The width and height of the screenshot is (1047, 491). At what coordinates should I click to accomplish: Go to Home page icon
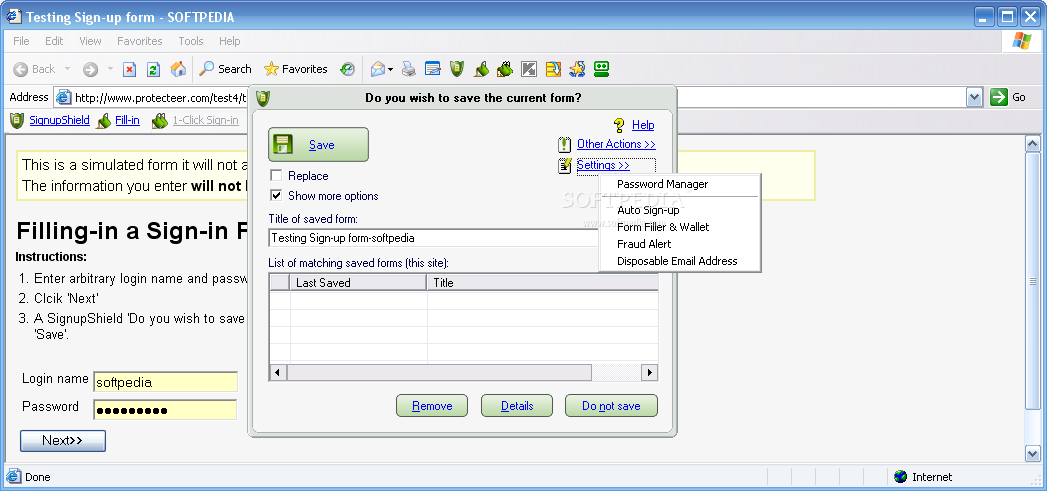click(178, 69)
